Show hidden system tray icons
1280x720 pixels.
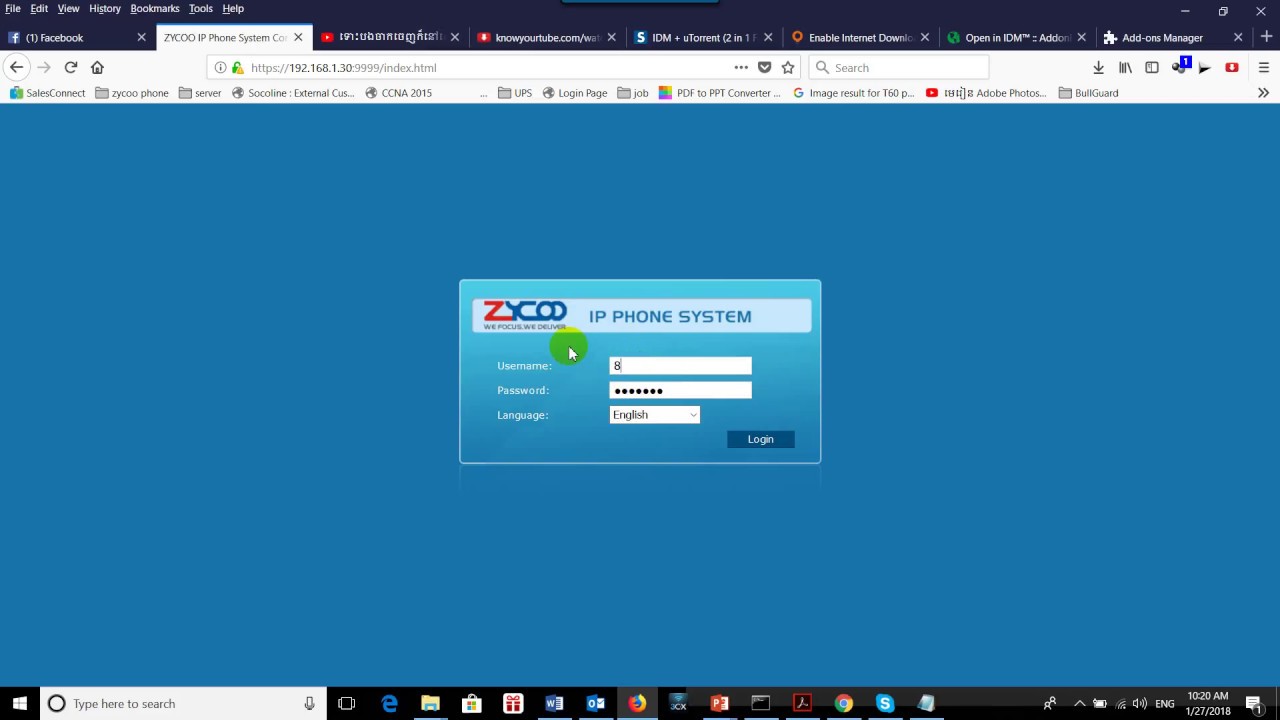pyautogui.click(x=1078, y=703)
